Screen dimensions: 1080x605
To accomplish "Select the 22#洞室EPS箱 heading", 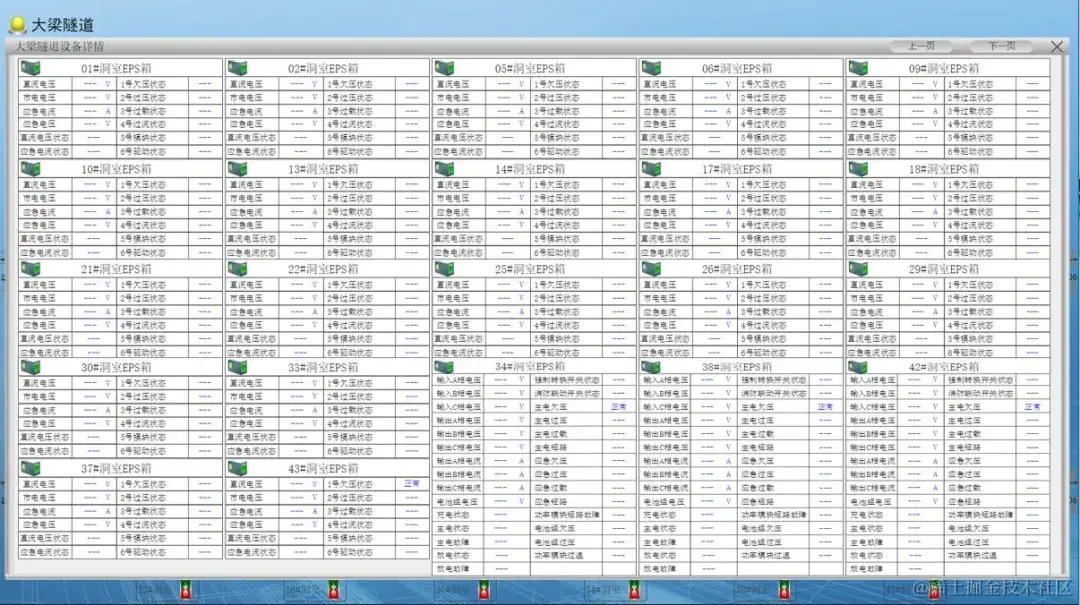I will click(323, 269).
